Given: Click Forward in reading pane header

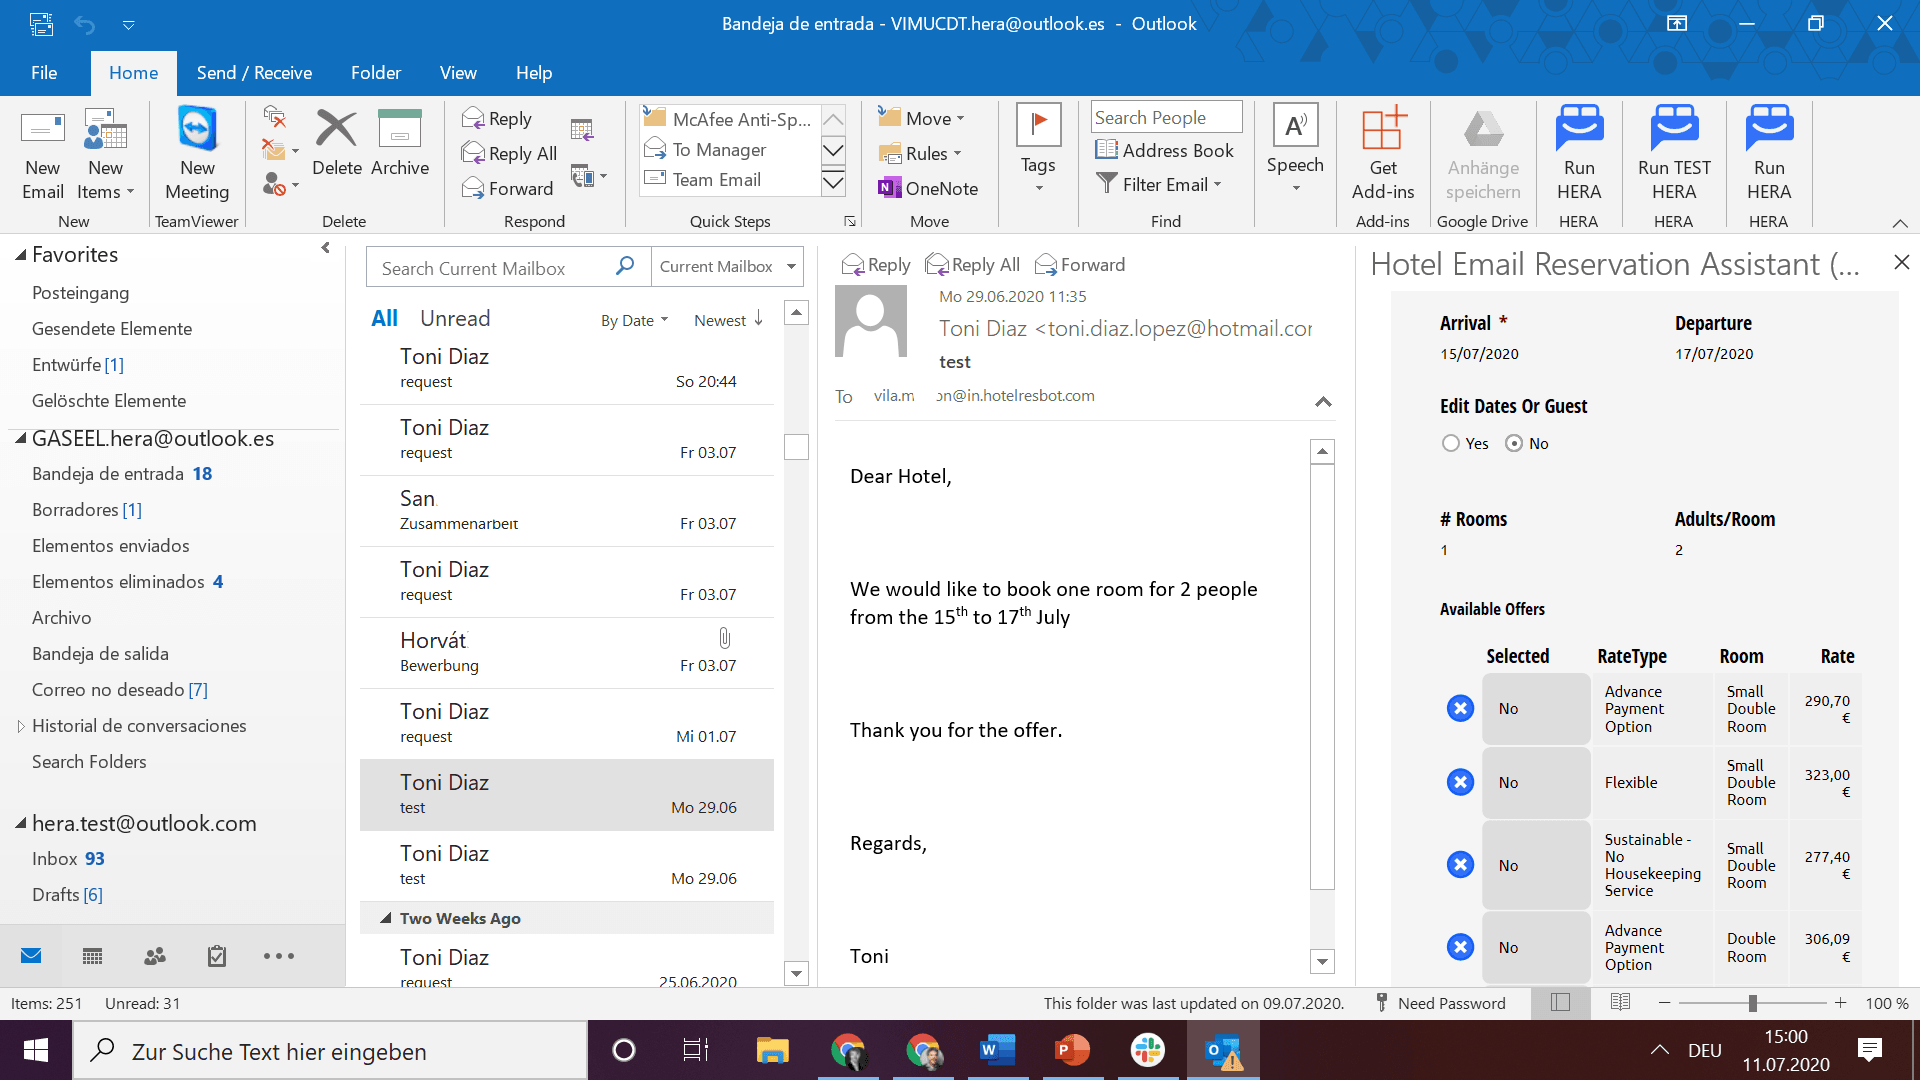Looking at the screenshot, I should pyautogui.click(x=1080, y=265).
